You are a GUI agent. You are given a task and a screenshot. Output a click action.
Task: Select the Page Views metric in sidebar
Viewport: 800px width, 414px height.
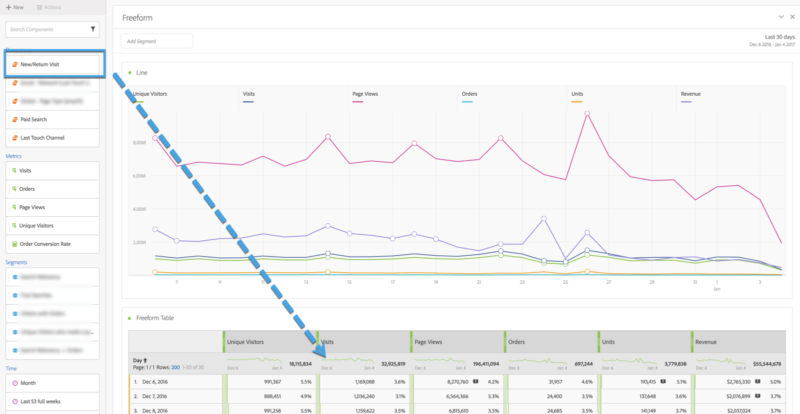point(53,207)
